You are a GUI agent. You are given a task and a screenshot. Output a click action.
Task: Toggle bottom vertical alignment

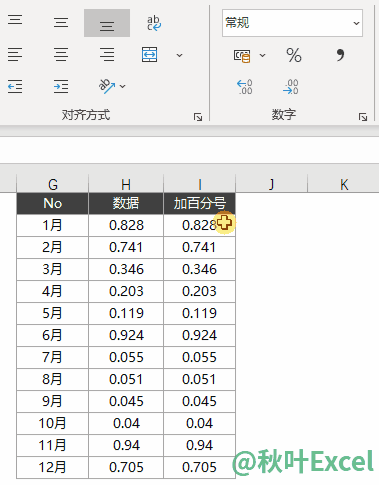click(107, 23)
